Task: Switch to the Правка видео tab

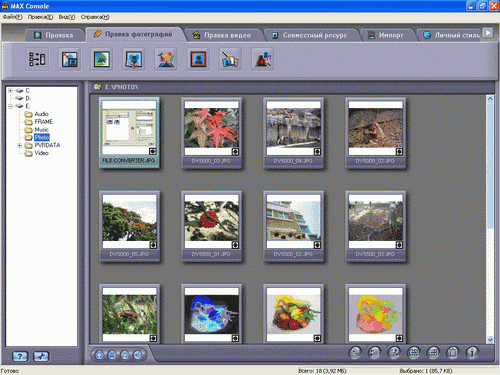Action: pyautogui.click(x=222, y=35)
